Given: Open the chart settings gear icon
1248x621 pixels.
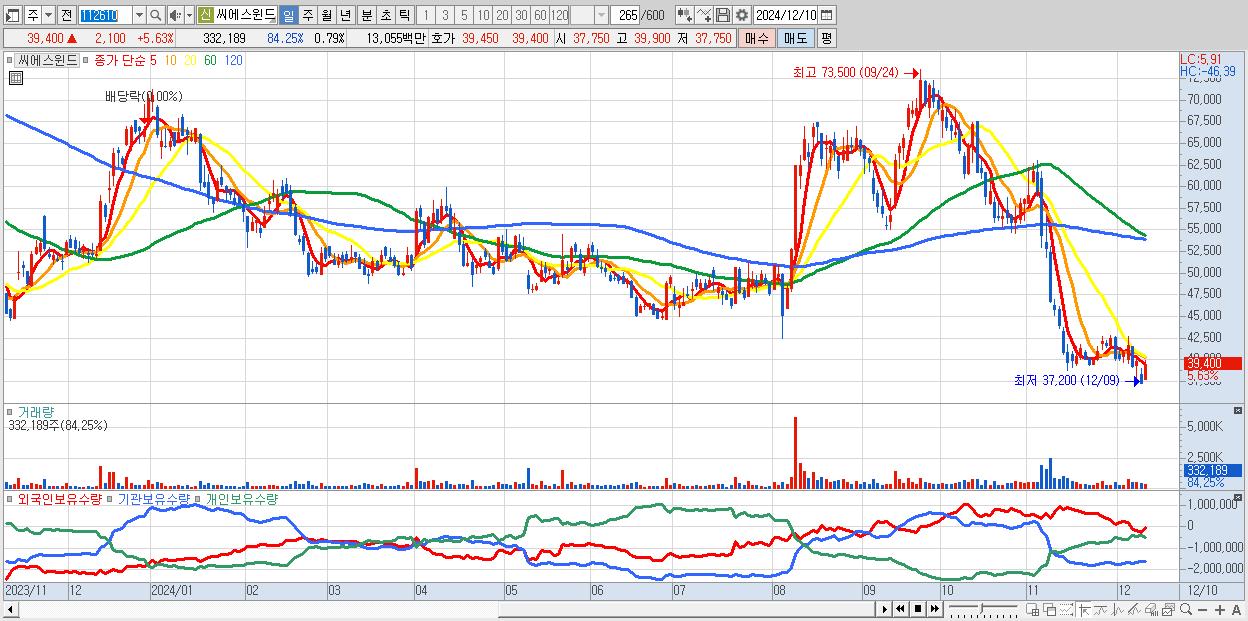Looking at the screenshot, I should 741,15.
